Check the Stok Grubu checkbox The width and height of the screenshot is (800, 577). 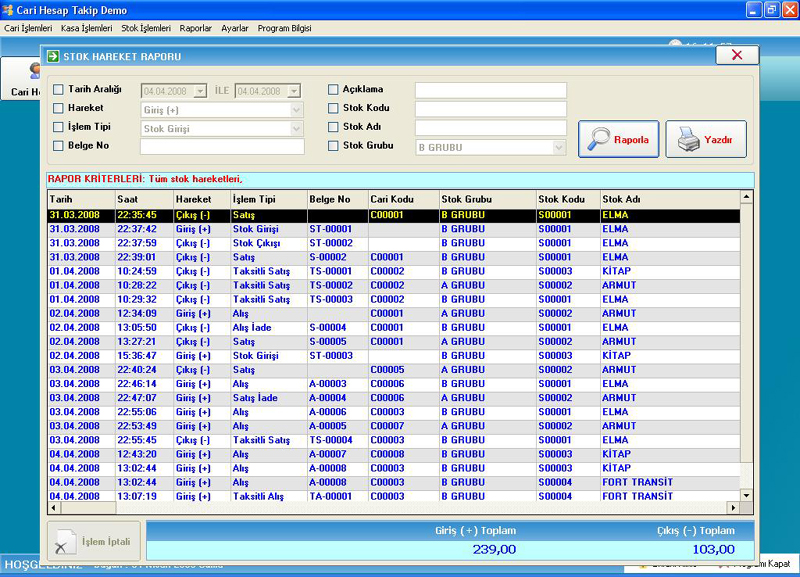(x=333, y=146)
